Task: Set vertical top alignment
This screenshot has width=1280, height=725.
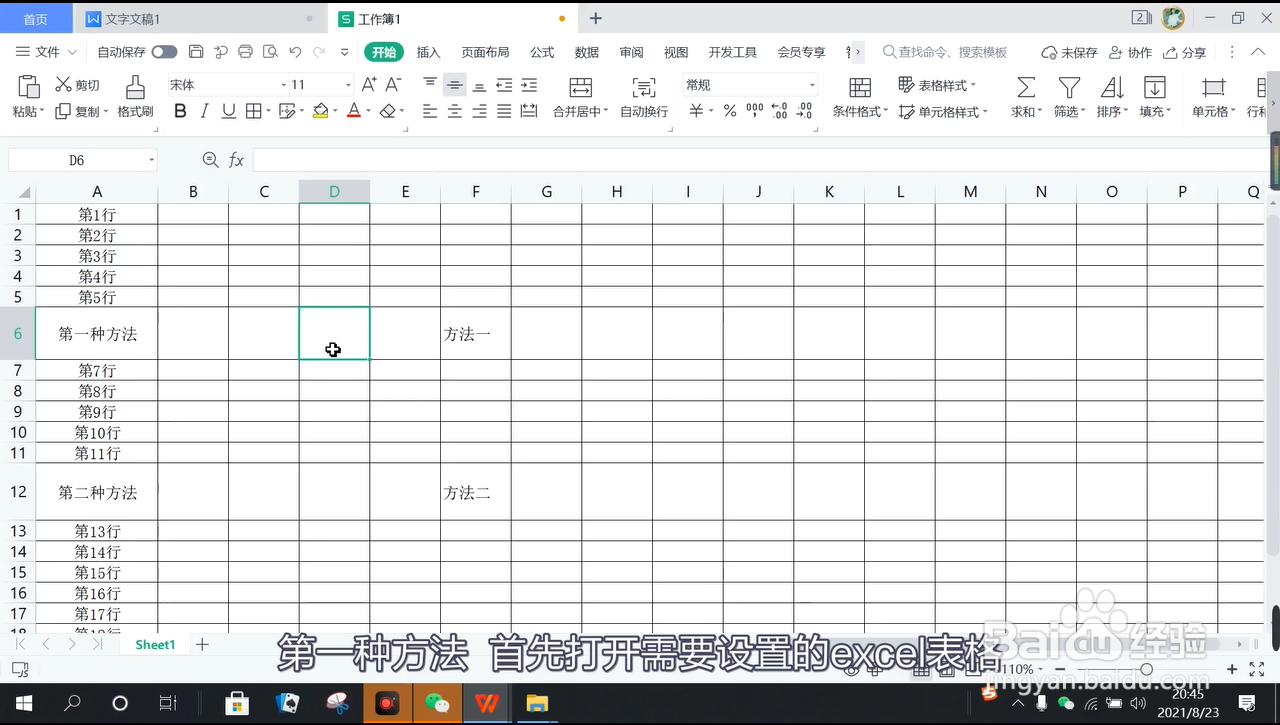Action: click(x=430, y=84)
